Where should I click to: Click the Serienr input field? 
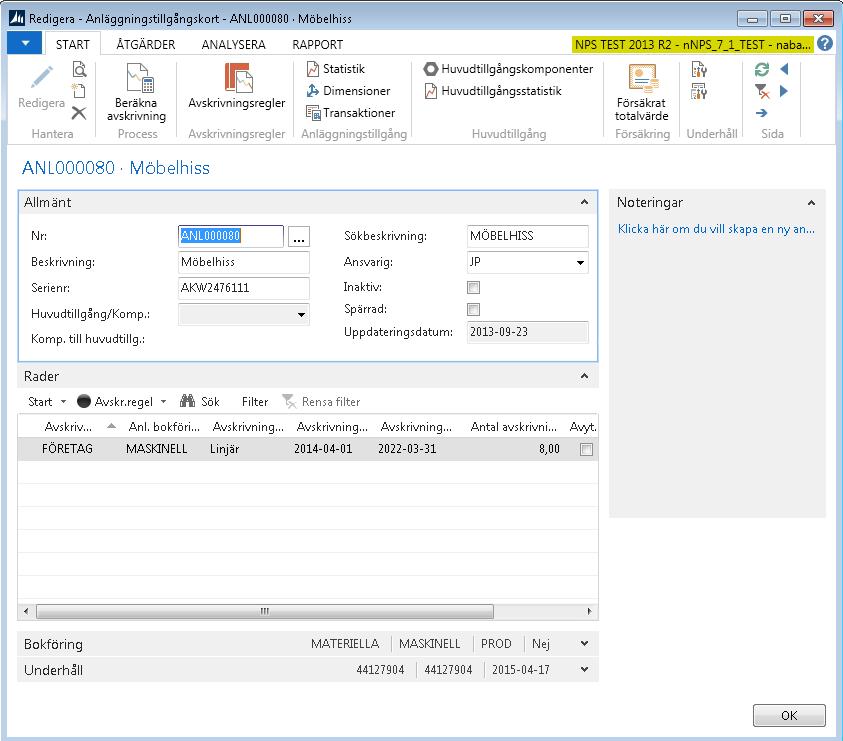tap(244, 288)
